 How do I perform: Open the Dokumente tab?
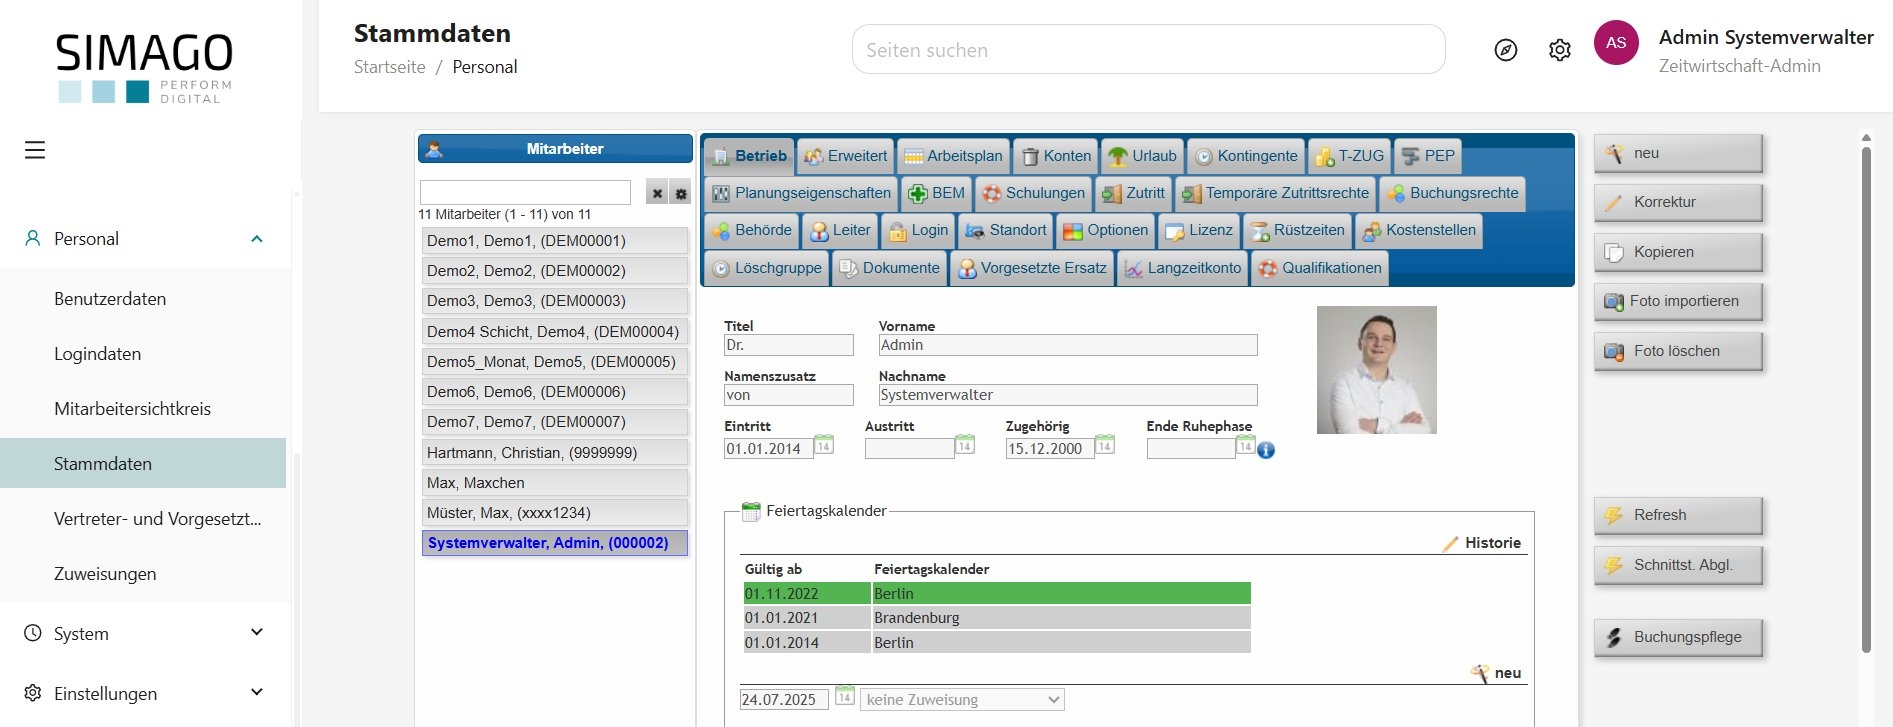(890, 268)
